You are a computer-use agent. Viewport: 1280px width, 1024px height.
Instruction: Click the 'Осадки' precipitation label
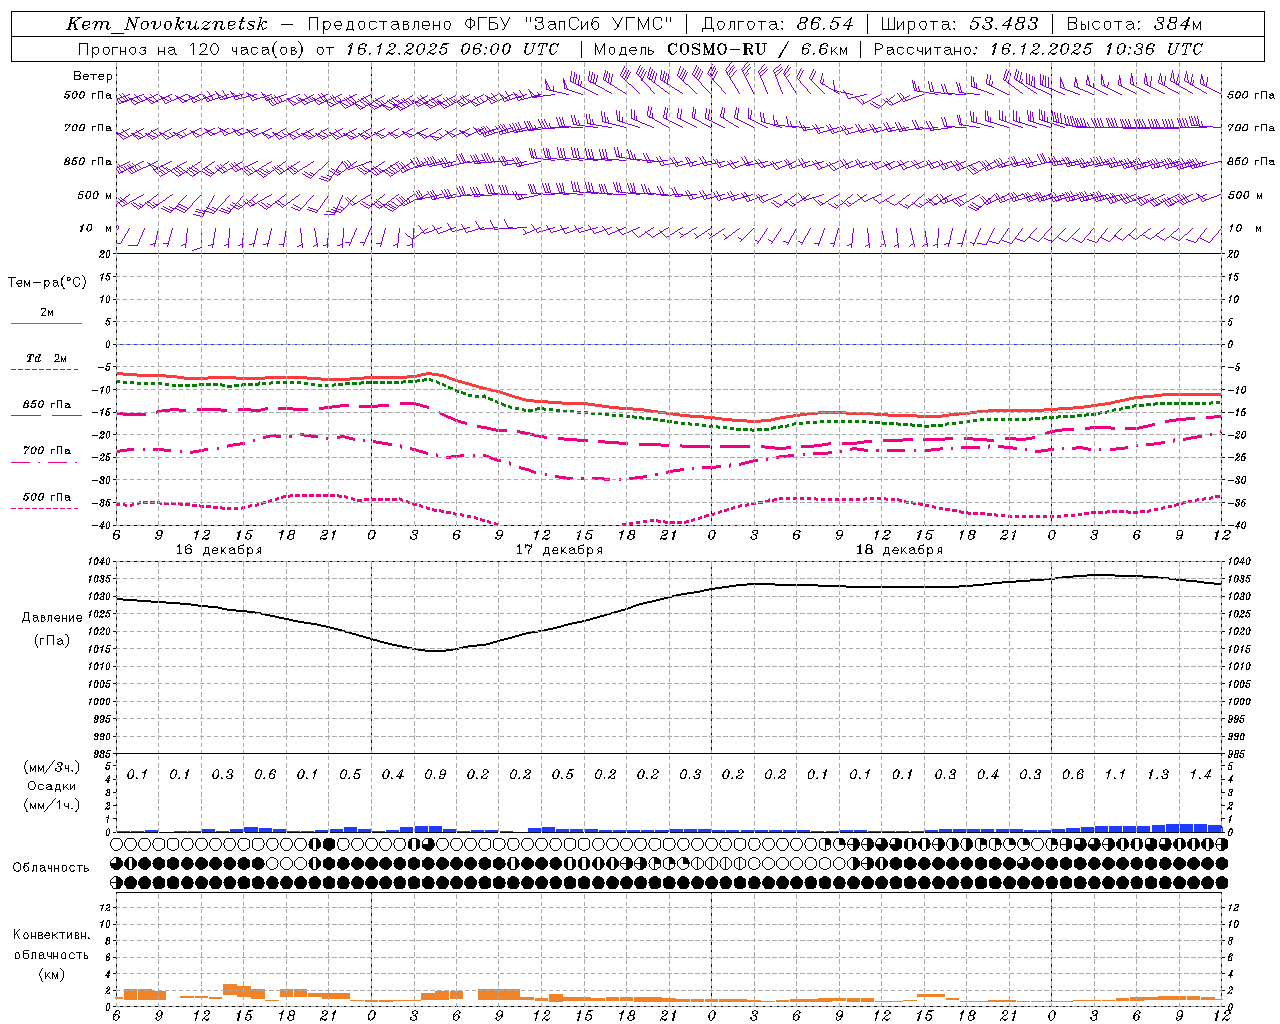pyautogui.click(x=52, y=786)
